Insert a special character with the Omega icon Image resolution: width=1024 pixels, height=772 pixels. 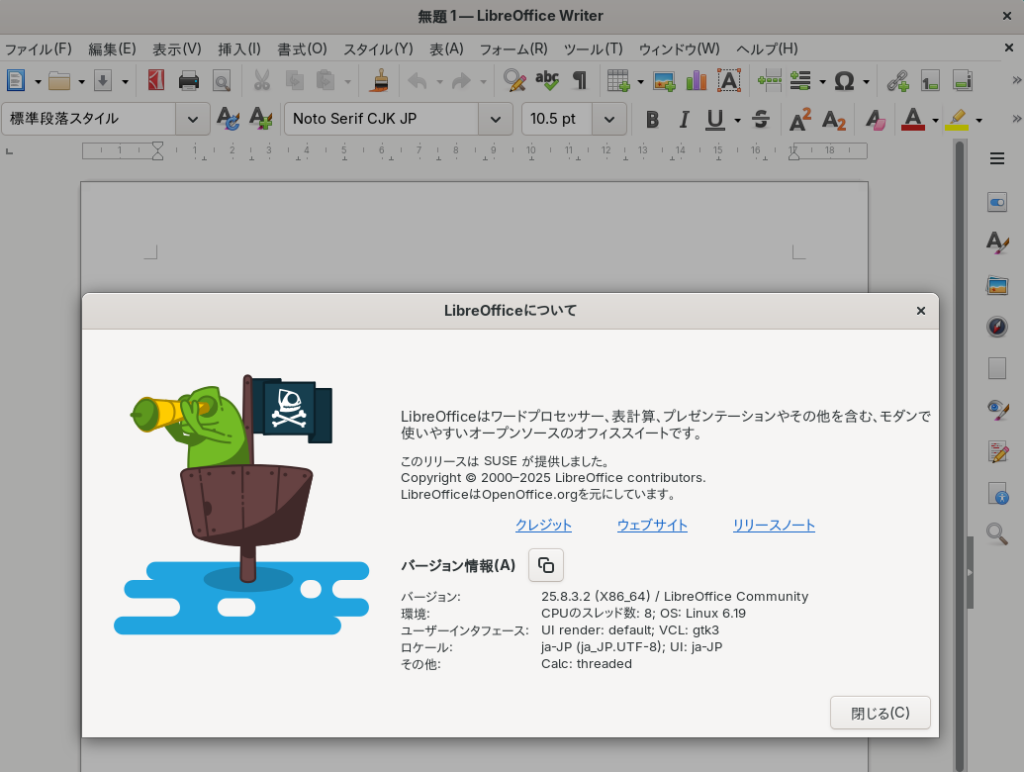(x=844, y=81)
